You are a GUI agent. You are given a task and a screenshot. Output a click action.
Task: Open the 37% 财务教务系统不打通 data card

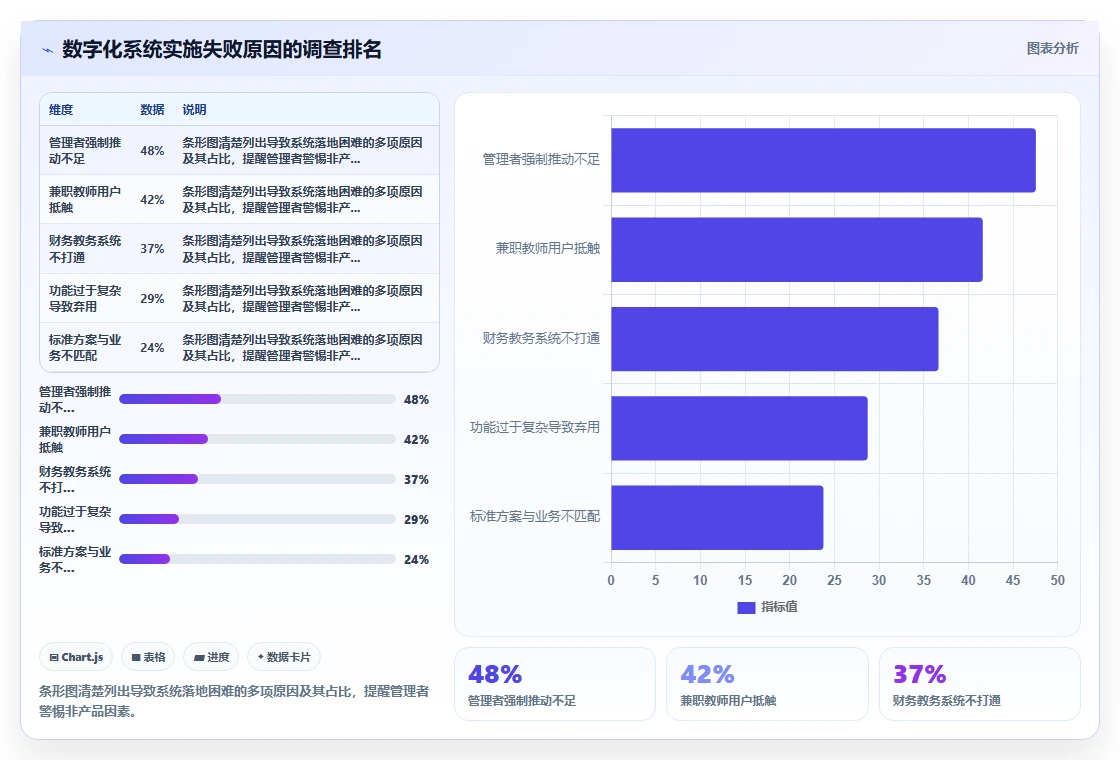click(x=979, y=684)
